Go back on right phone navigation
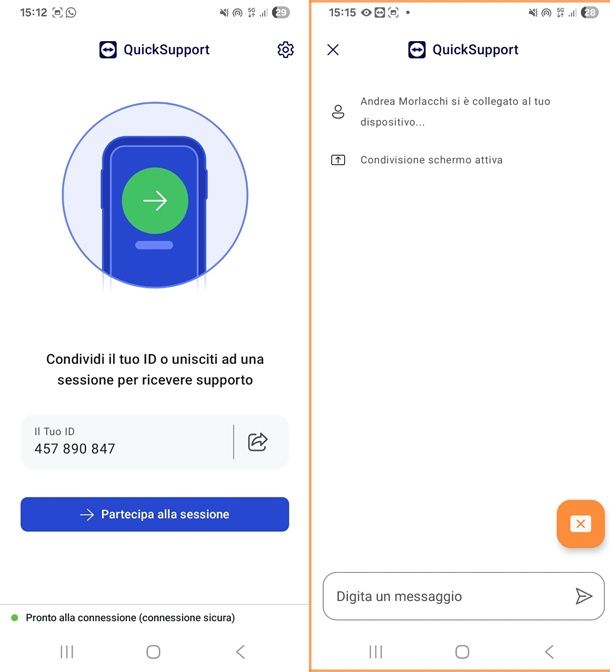Image resolution: width=610 pixels, height=672 pixels. click(x=549, y=652)
